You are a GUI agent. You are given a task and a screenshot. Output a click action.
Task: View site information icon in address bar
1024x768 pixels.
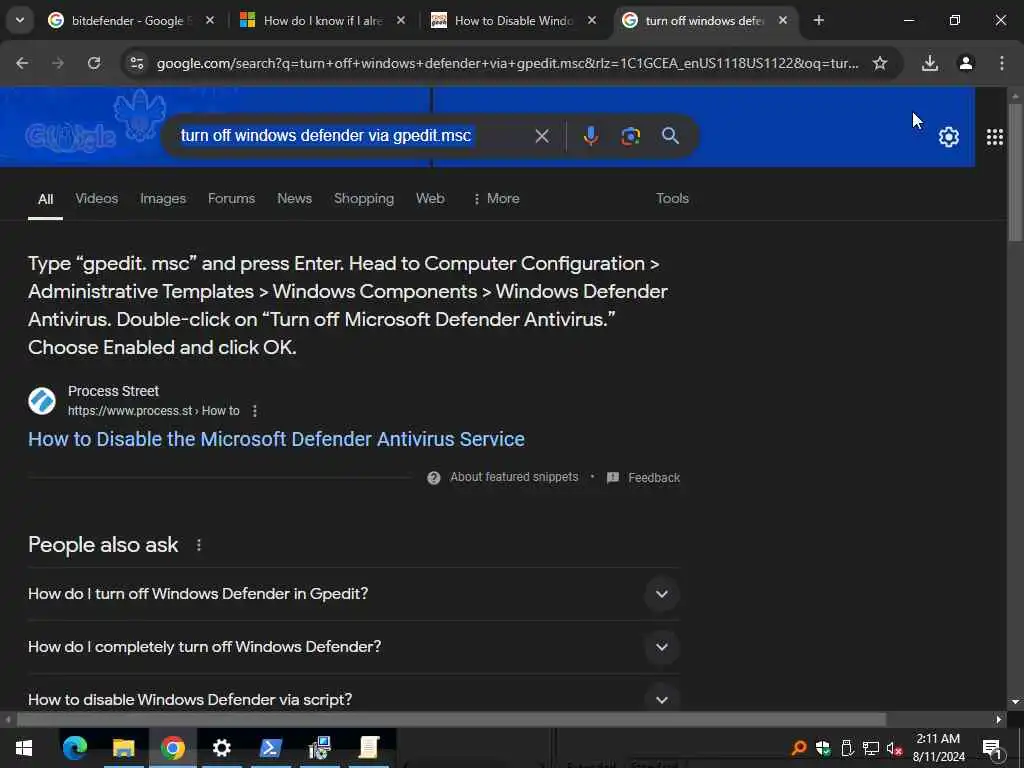point(136,63)
